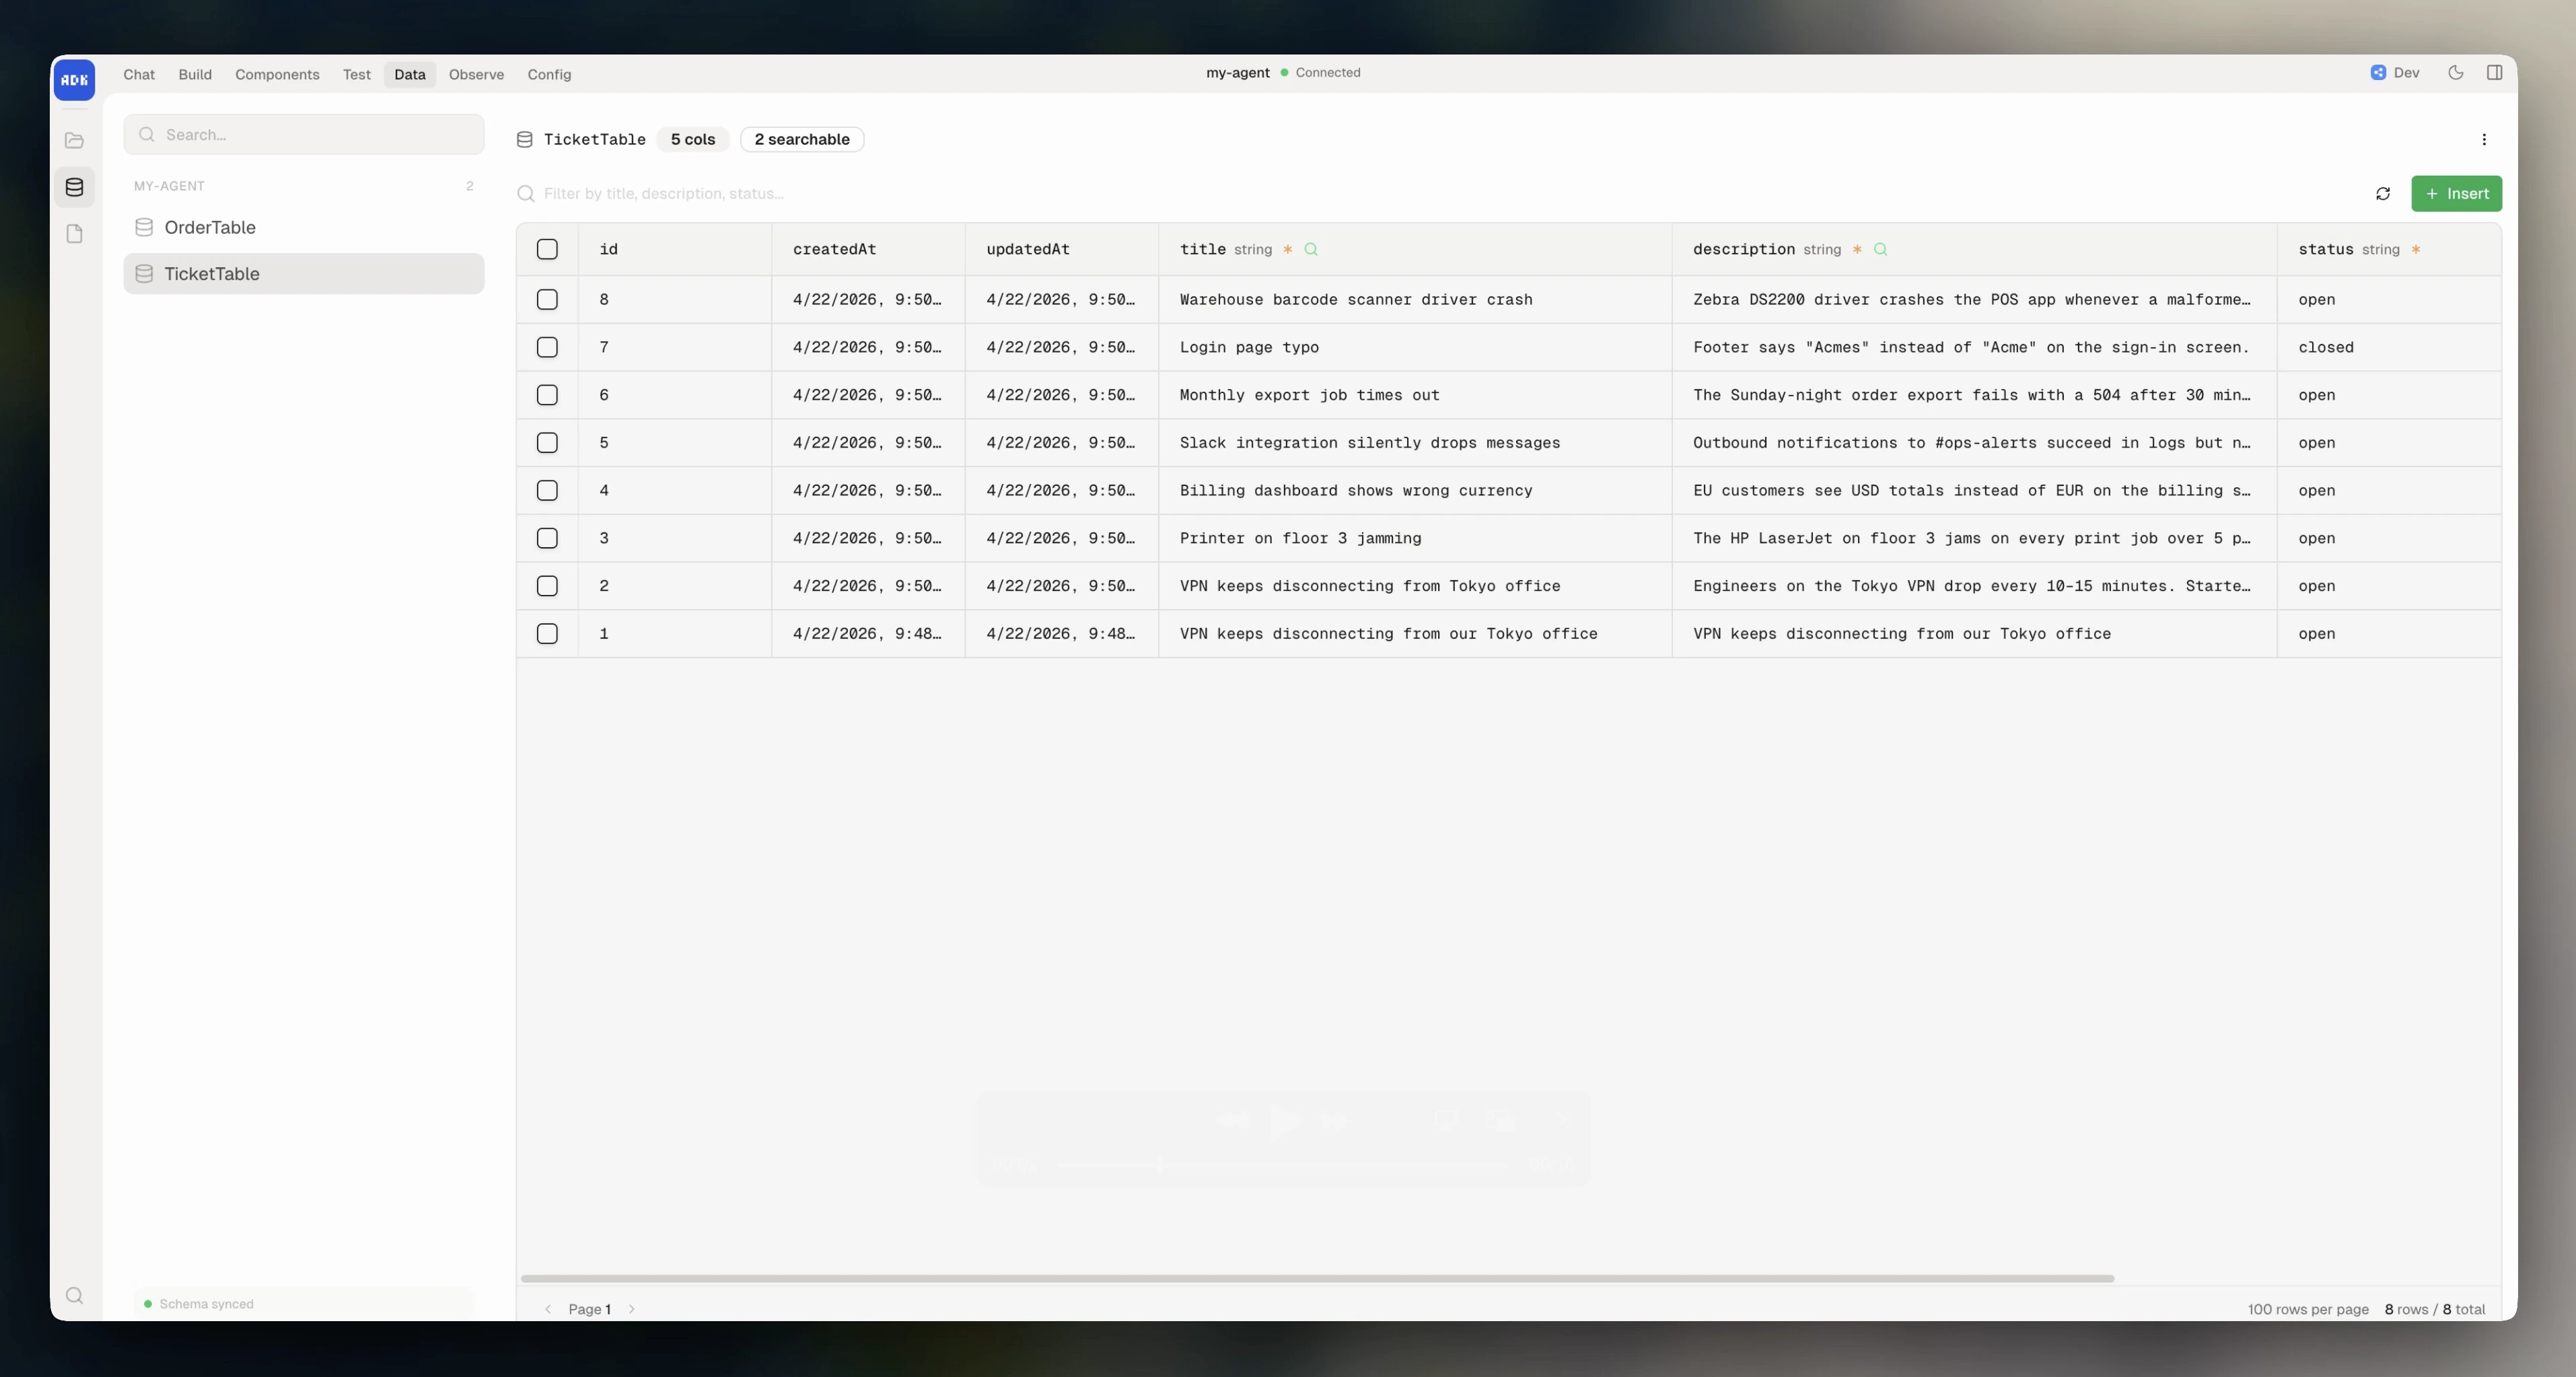Go to next page arrow
Viewport: 2576px width, 1377px height.
[x=631, y=1309]
